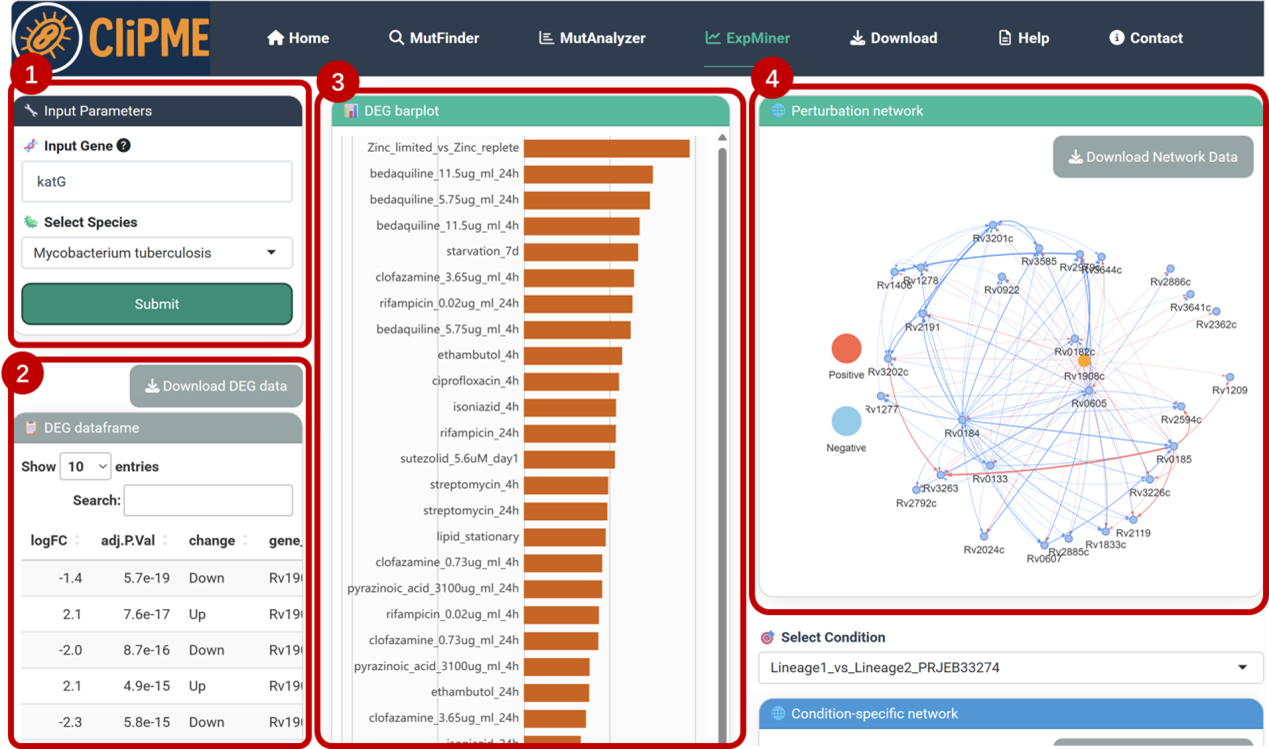Click the help question mark beside Input Gene
The width and height of the screenshot is (1269, 749).
tap(123, 146)
